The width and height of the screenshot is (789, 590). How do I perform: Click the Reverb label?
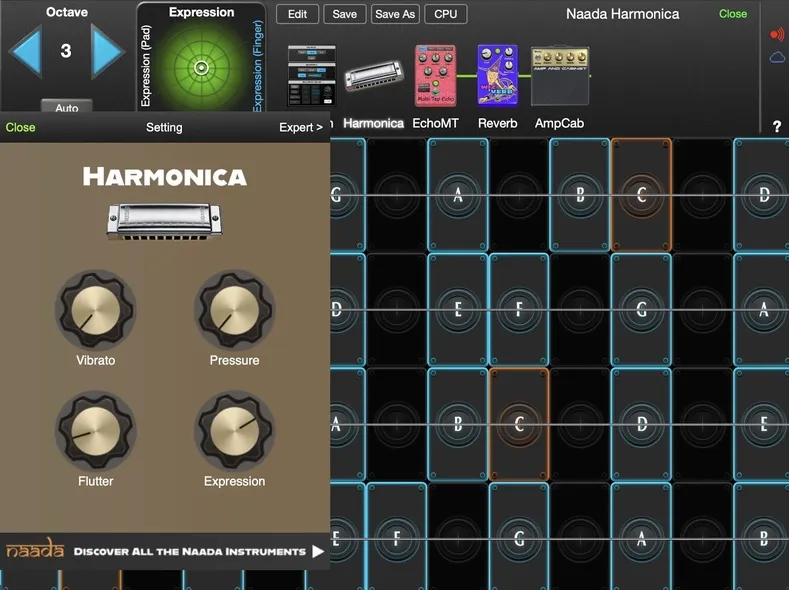tap(497, 123)
